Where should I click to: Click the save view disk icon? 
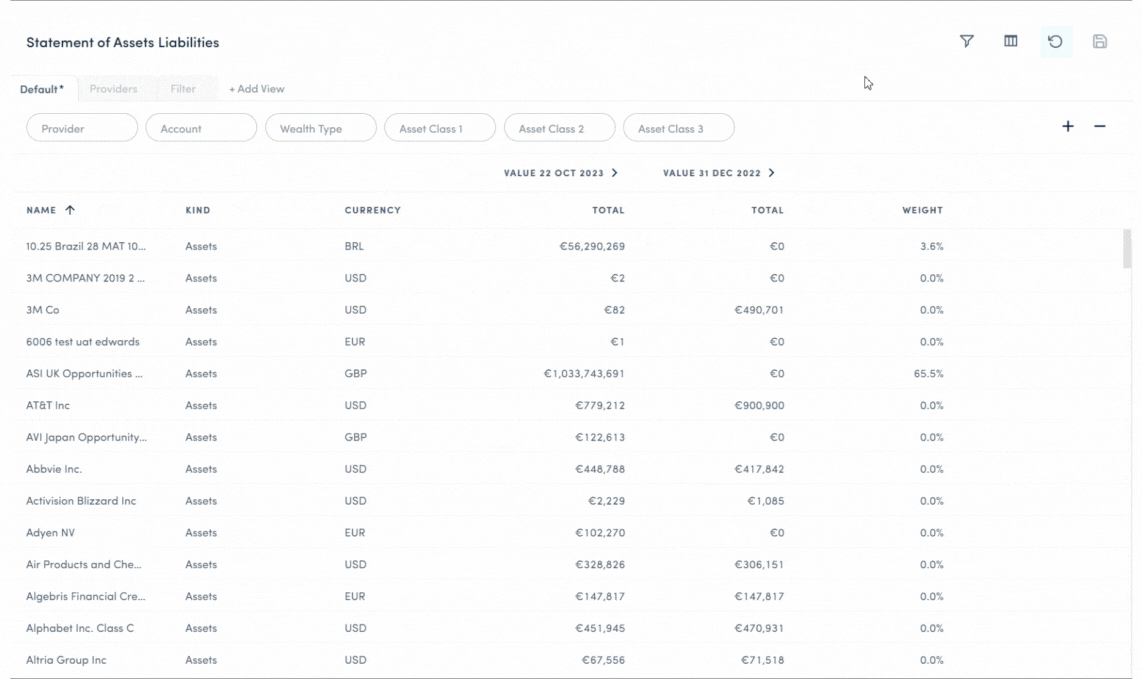(1099, 42)
